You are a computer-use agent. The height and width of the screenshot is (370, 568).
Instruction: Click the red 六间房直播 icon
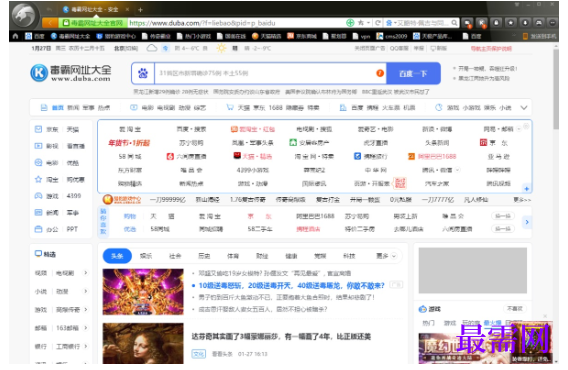(x=170, y=156)
